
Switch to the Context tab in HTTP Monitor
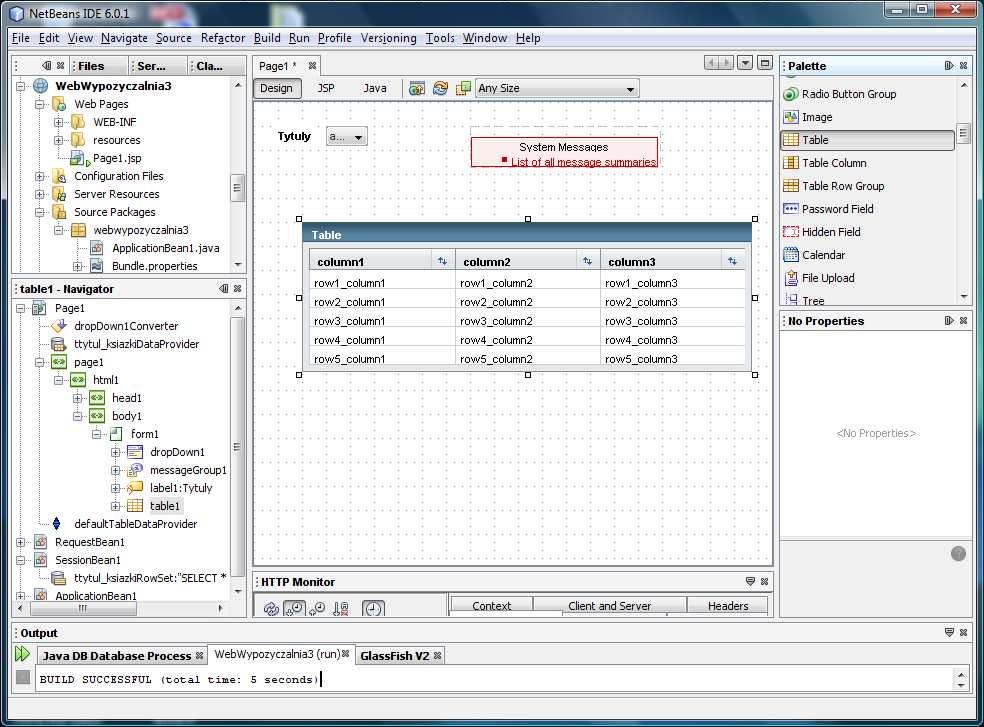(492, 606)
